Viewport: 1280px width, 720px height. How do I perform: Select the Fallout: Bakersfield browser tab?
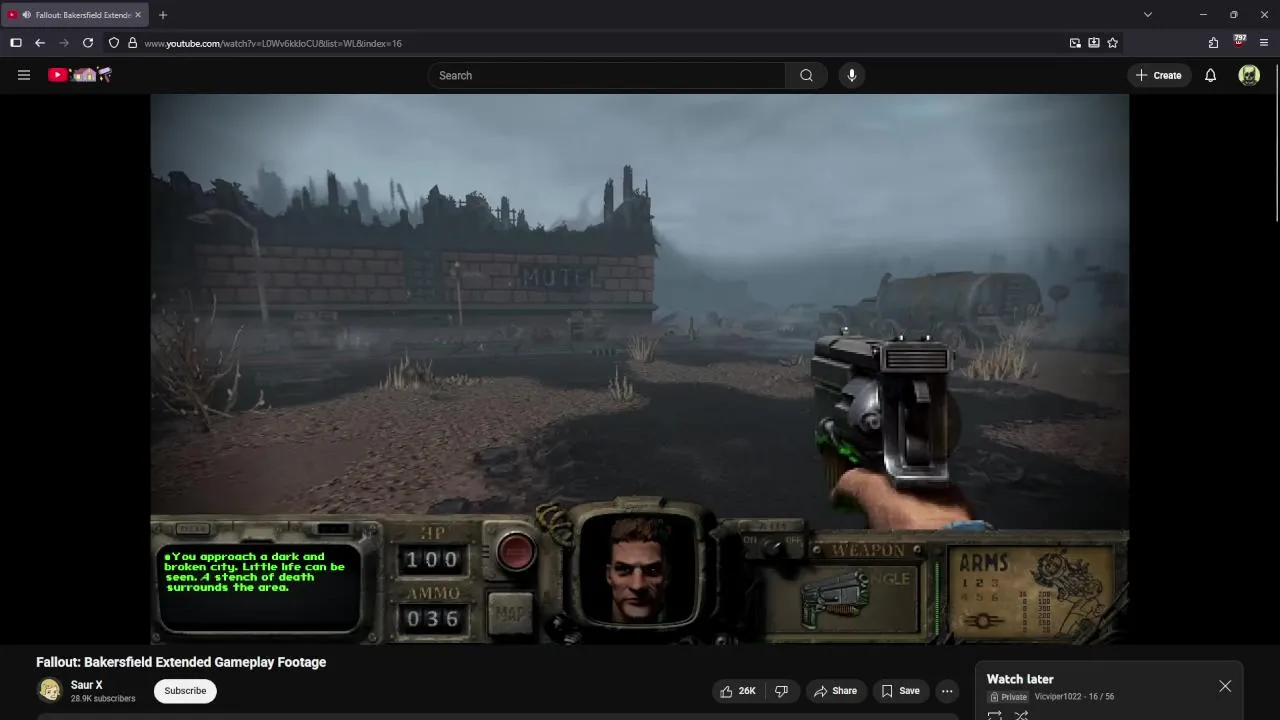tap(76, 15)
